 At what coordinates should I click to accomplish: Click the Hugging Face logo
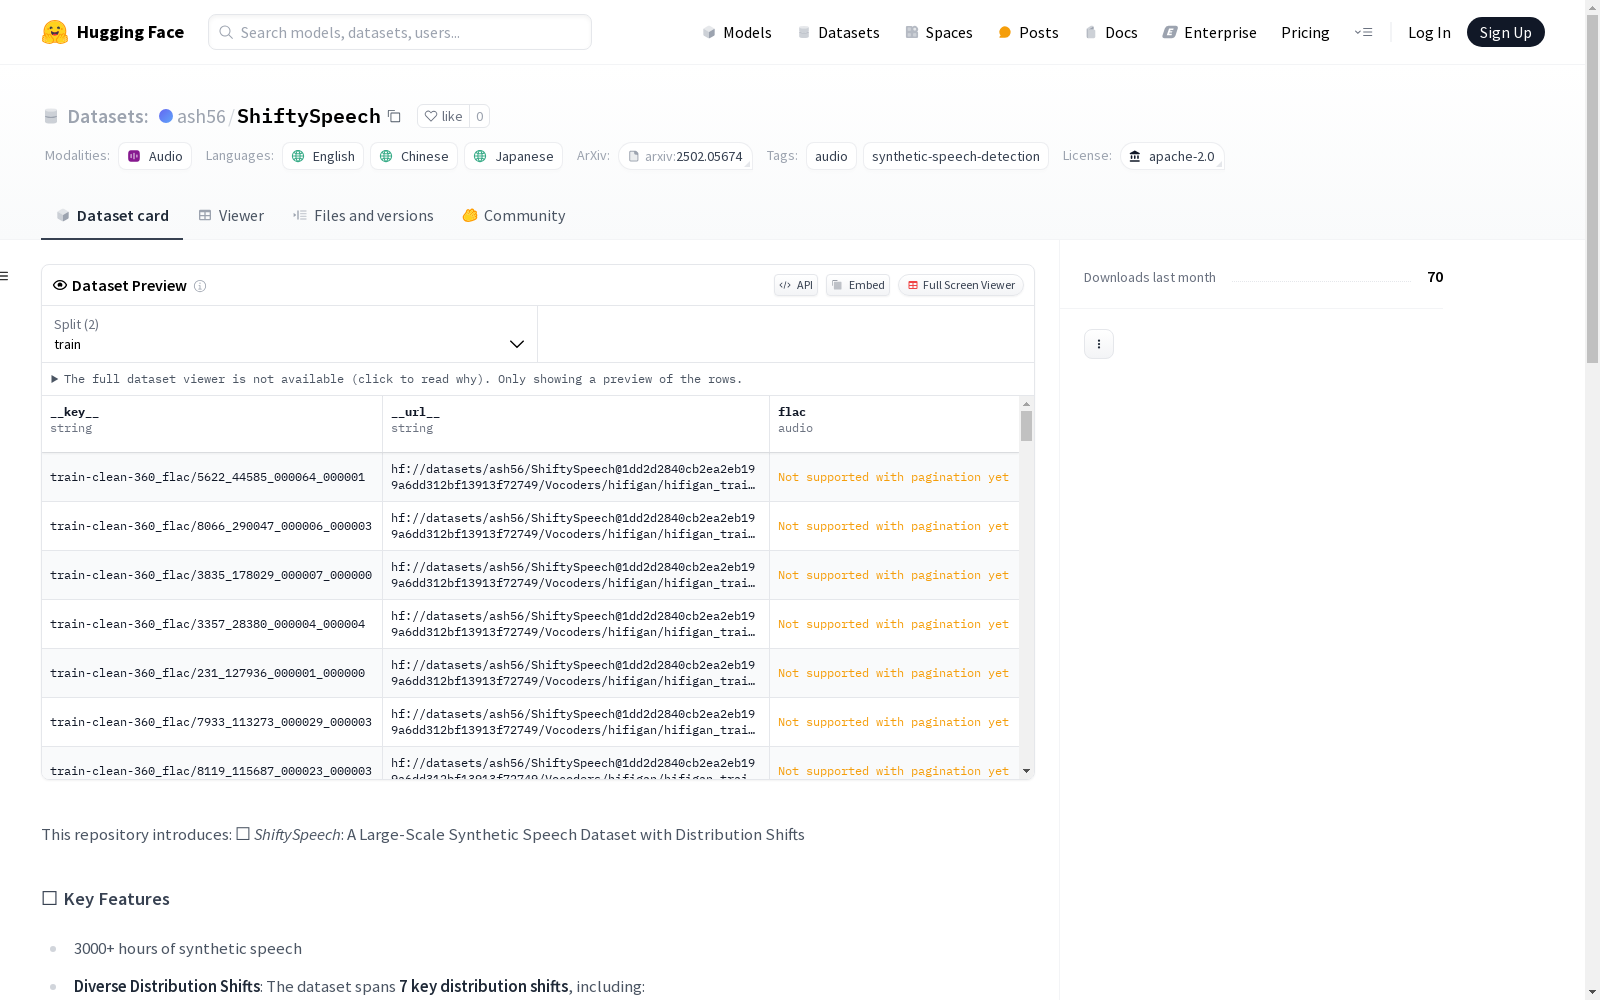(x=113, y=32)
